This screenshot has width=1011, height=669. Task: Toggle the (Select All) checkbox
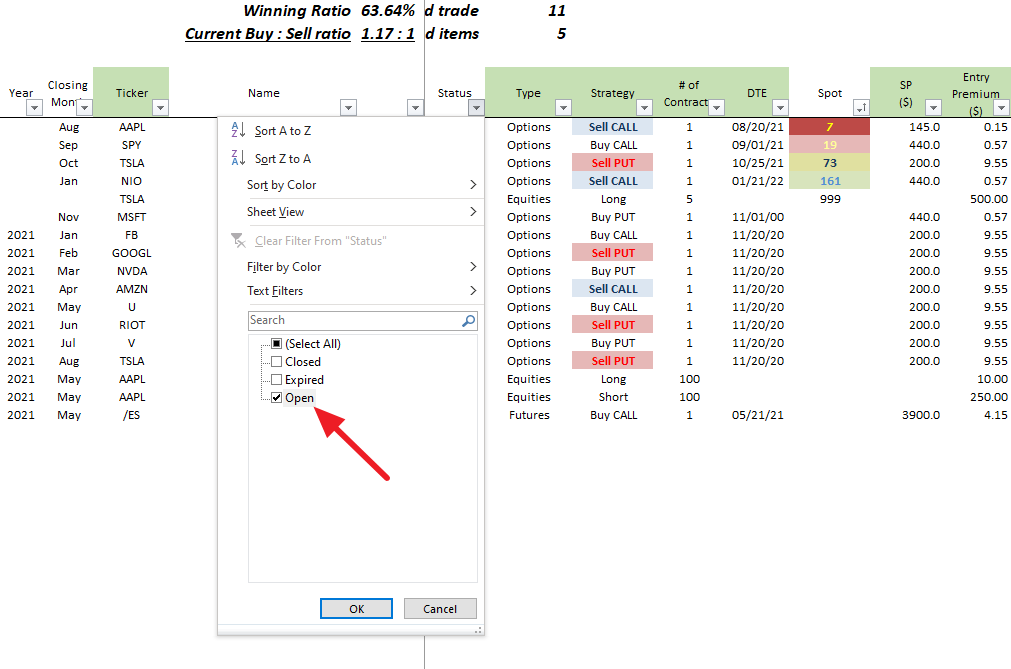pos(277,344)
